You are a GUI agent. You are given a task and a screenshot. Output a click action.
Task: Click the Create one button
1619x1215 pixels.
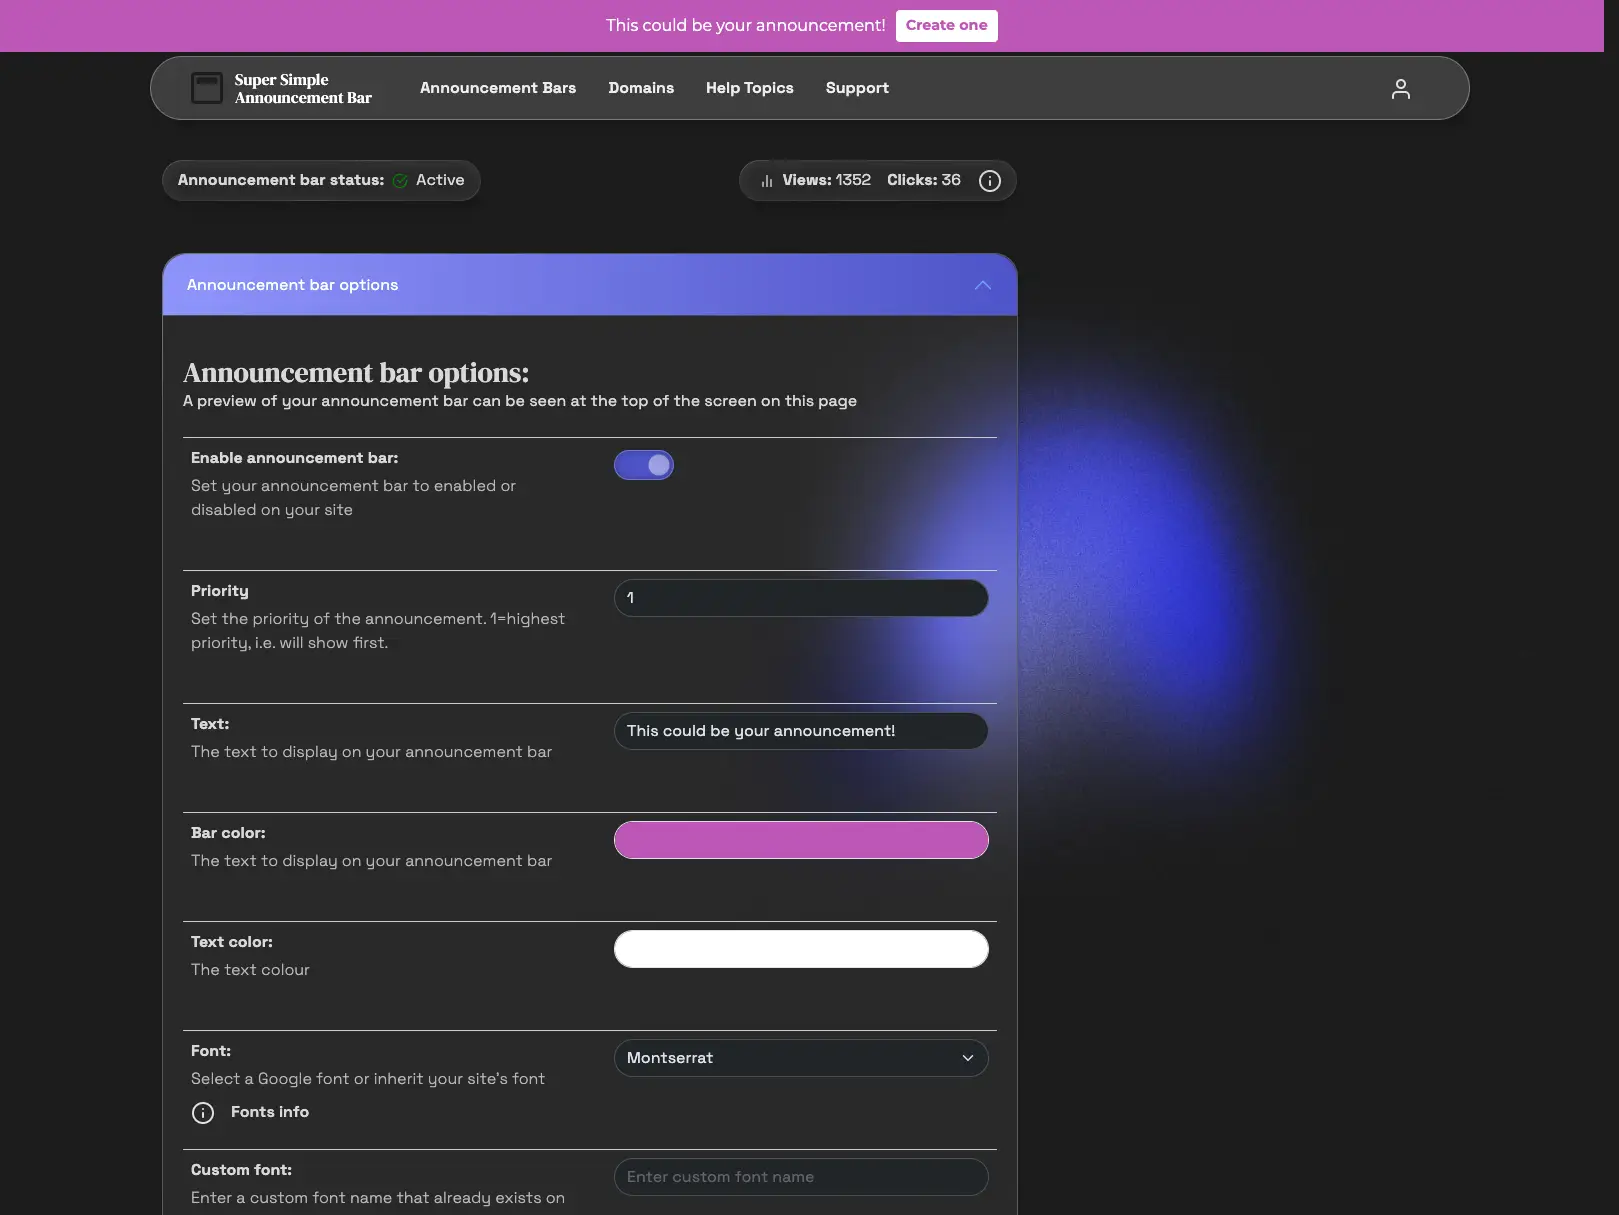(x=946, y=25)
